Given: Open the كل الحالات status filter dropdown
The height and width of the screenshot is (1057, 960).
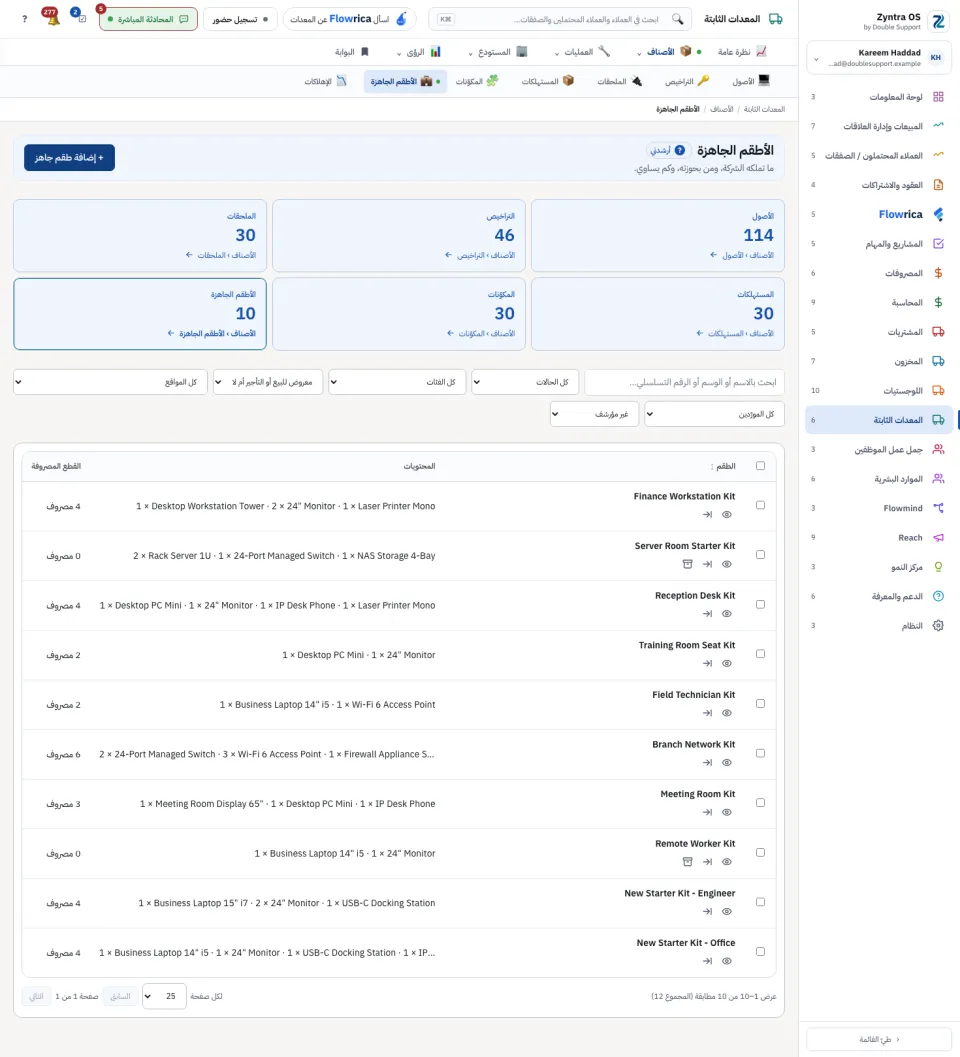Looking at the screenshot, I should pyautogui.click(x=524, y=382).
